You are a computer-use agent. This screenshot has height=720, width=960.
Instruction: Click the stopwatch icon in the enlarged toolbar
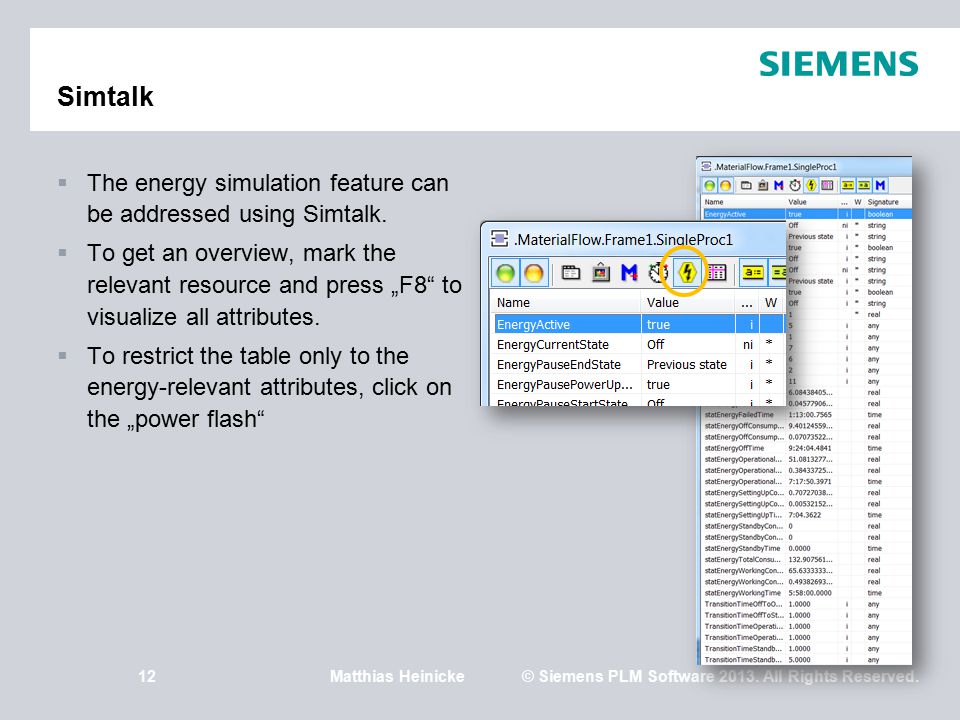pyautogui.click(x=658, y=272)
